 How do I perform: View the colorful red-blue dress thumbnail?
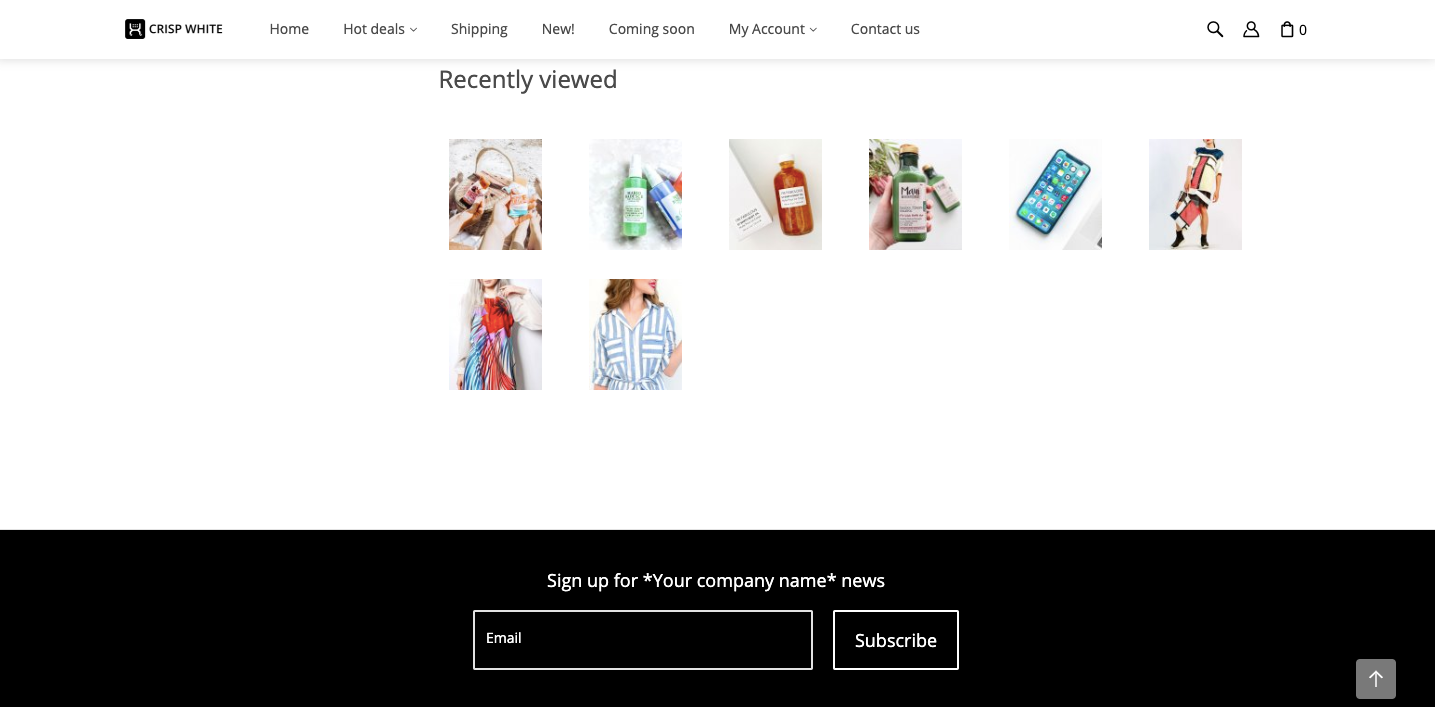495,334
